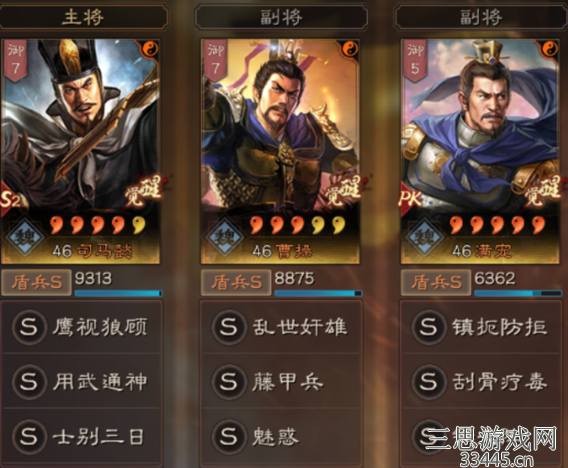Tap the 魏 faction badge on 曹操
Screen dimensions: 568x468
coord(224,238)
